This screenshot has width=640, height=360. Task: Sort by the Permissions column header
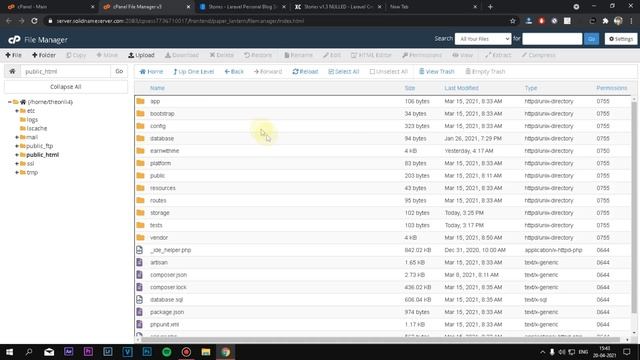[611, 88]
